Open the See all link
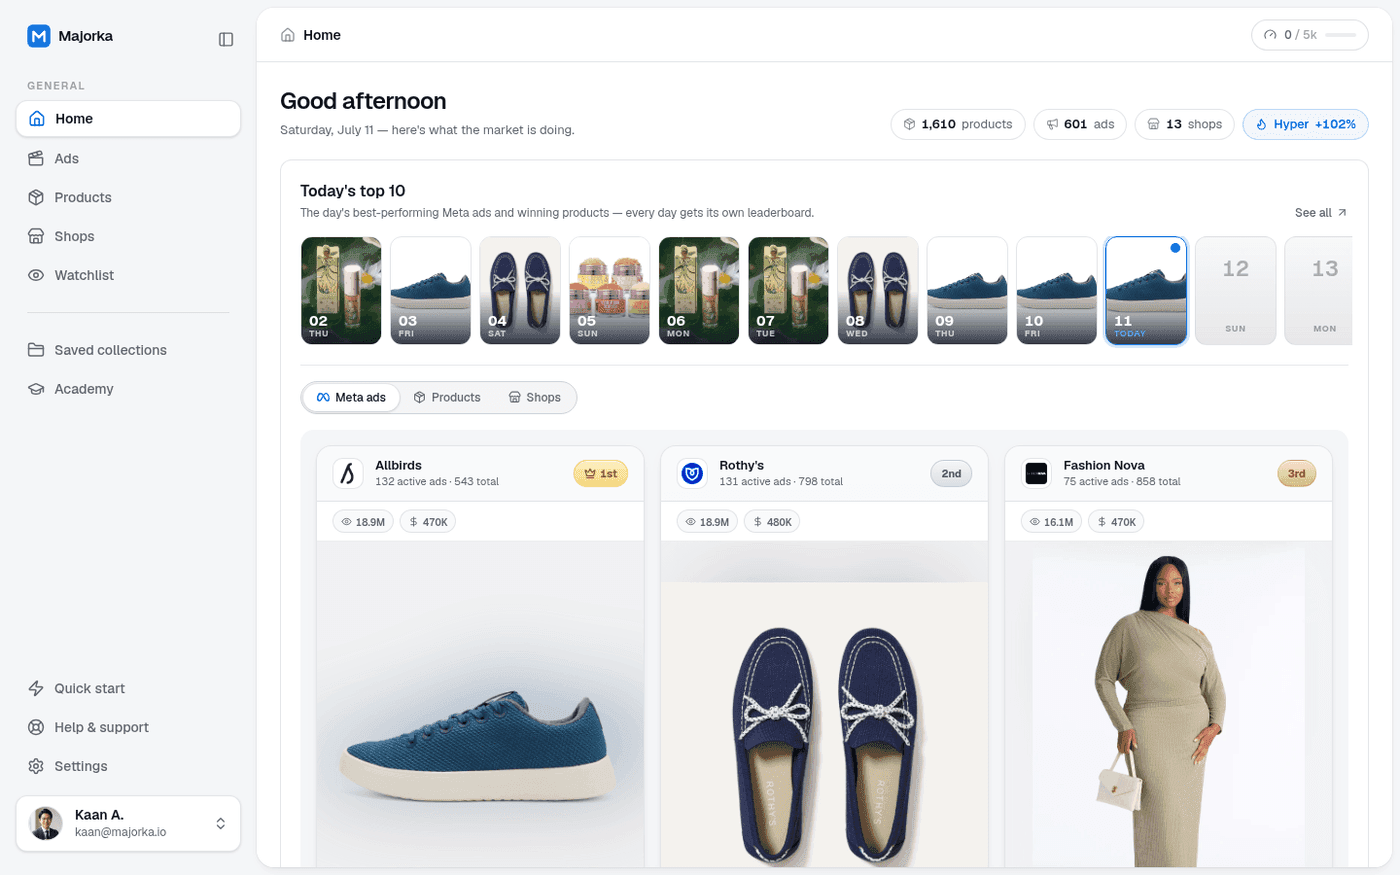 pos(1320,213)
